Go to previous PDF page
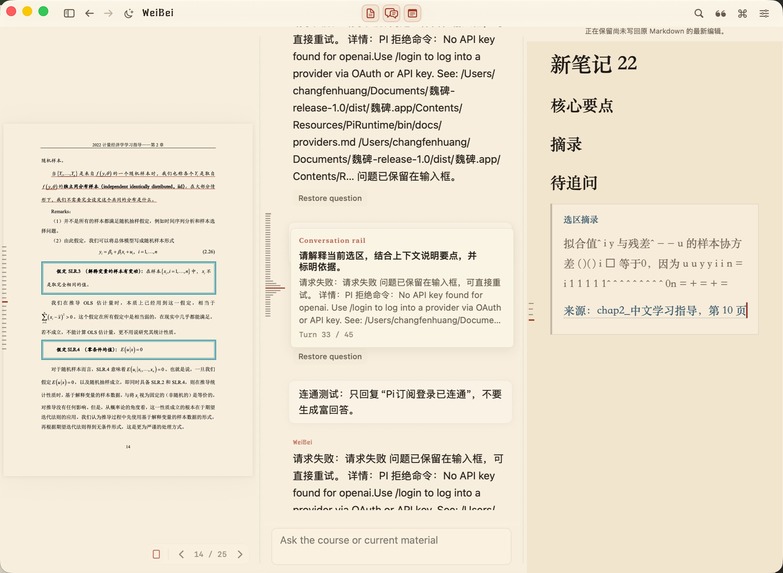 pyautogui.click(x=181, y=554)
